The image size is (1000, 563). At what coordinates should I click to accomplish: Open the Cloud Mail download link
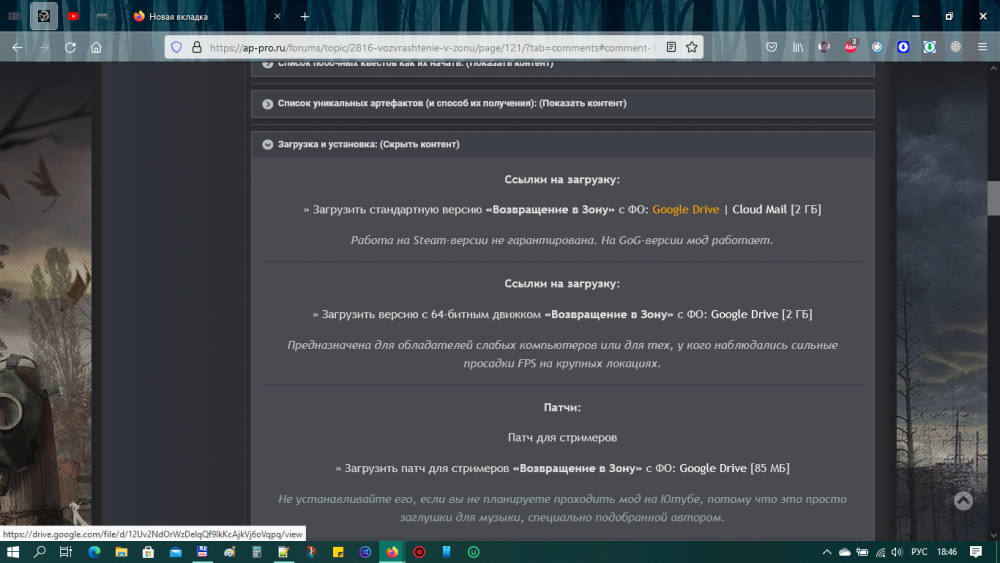(x=760, y=210)
